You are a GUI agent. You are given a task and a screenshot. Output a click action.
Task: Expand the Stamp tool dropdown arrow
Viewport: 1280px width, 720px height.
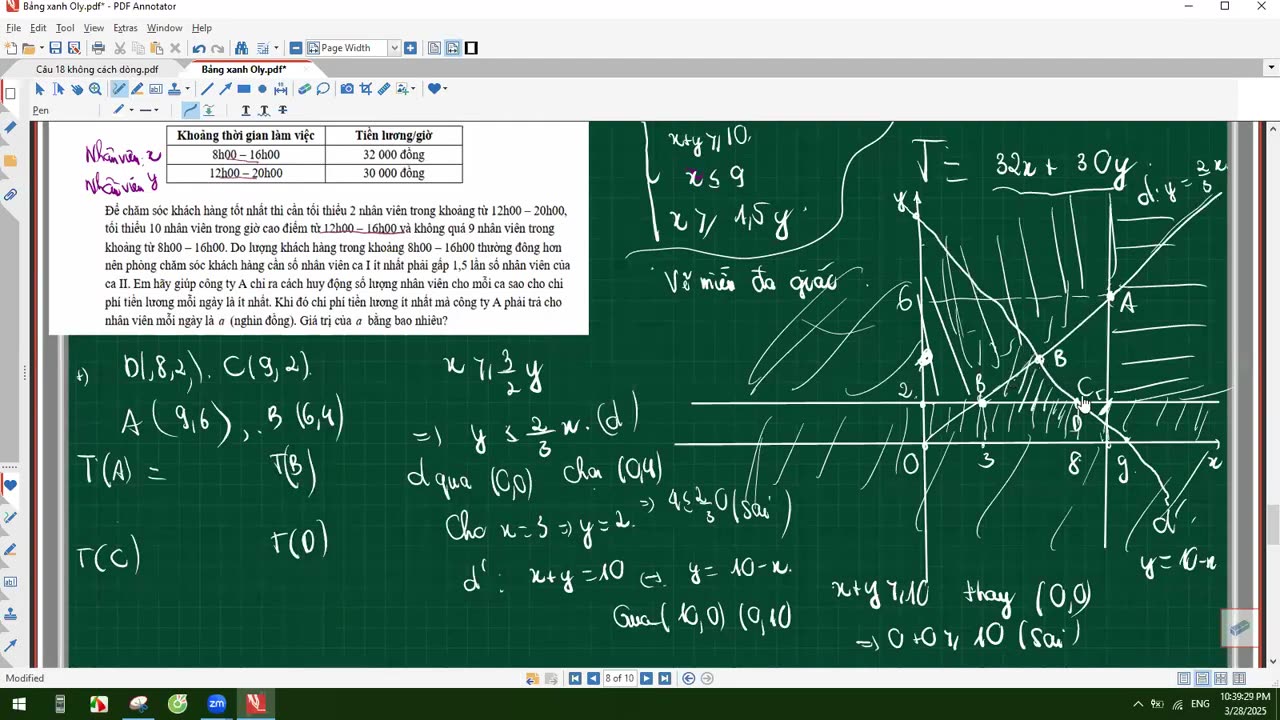[189, 89]
